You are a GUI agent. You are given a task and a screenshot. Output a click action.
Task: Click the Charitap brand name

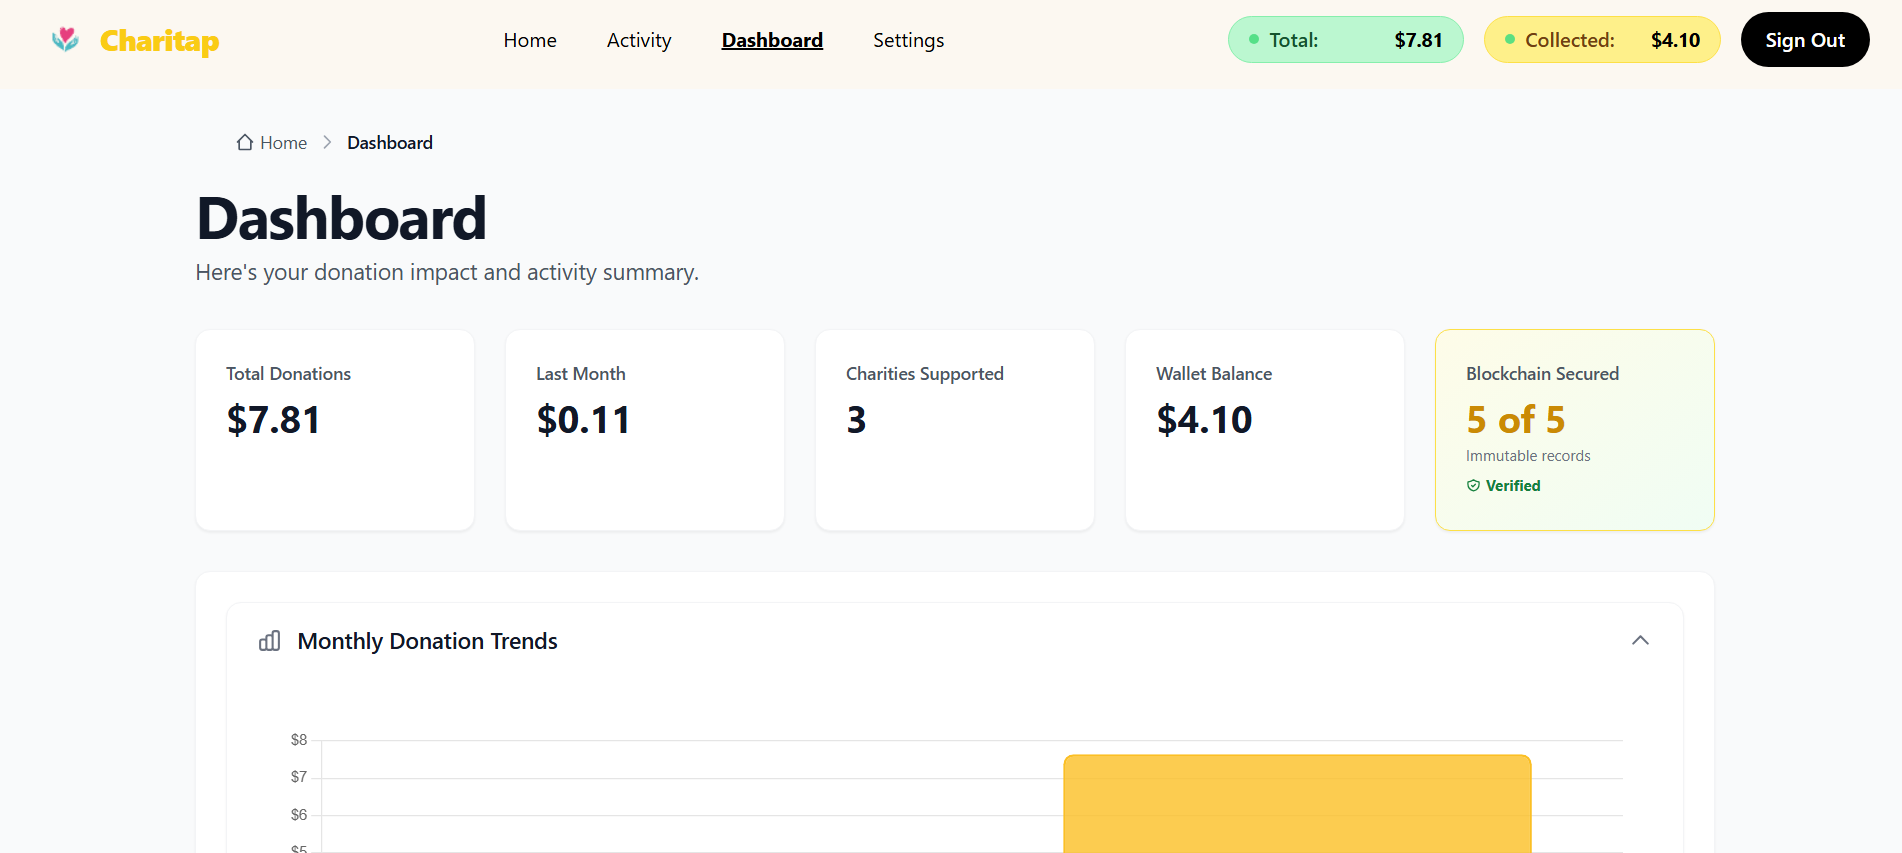(159, 41)
